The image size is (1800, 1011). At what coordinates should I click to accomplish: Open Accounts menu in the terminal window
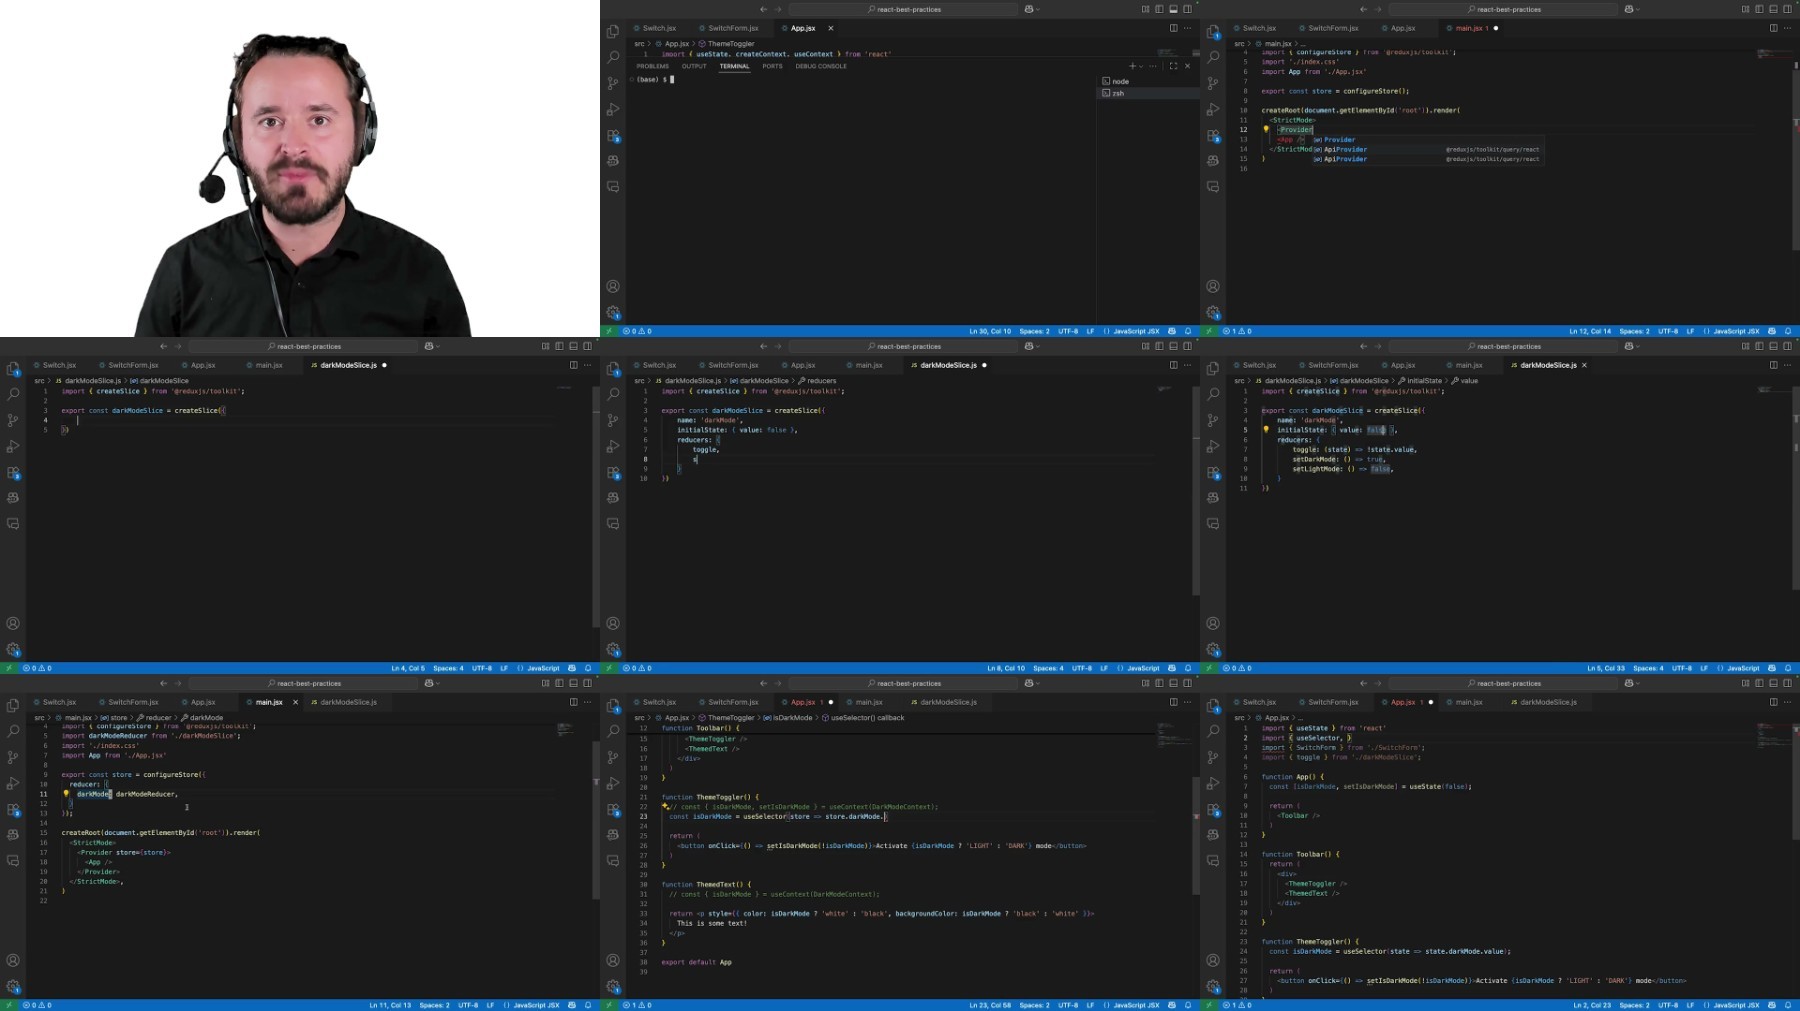coord(613,286)
